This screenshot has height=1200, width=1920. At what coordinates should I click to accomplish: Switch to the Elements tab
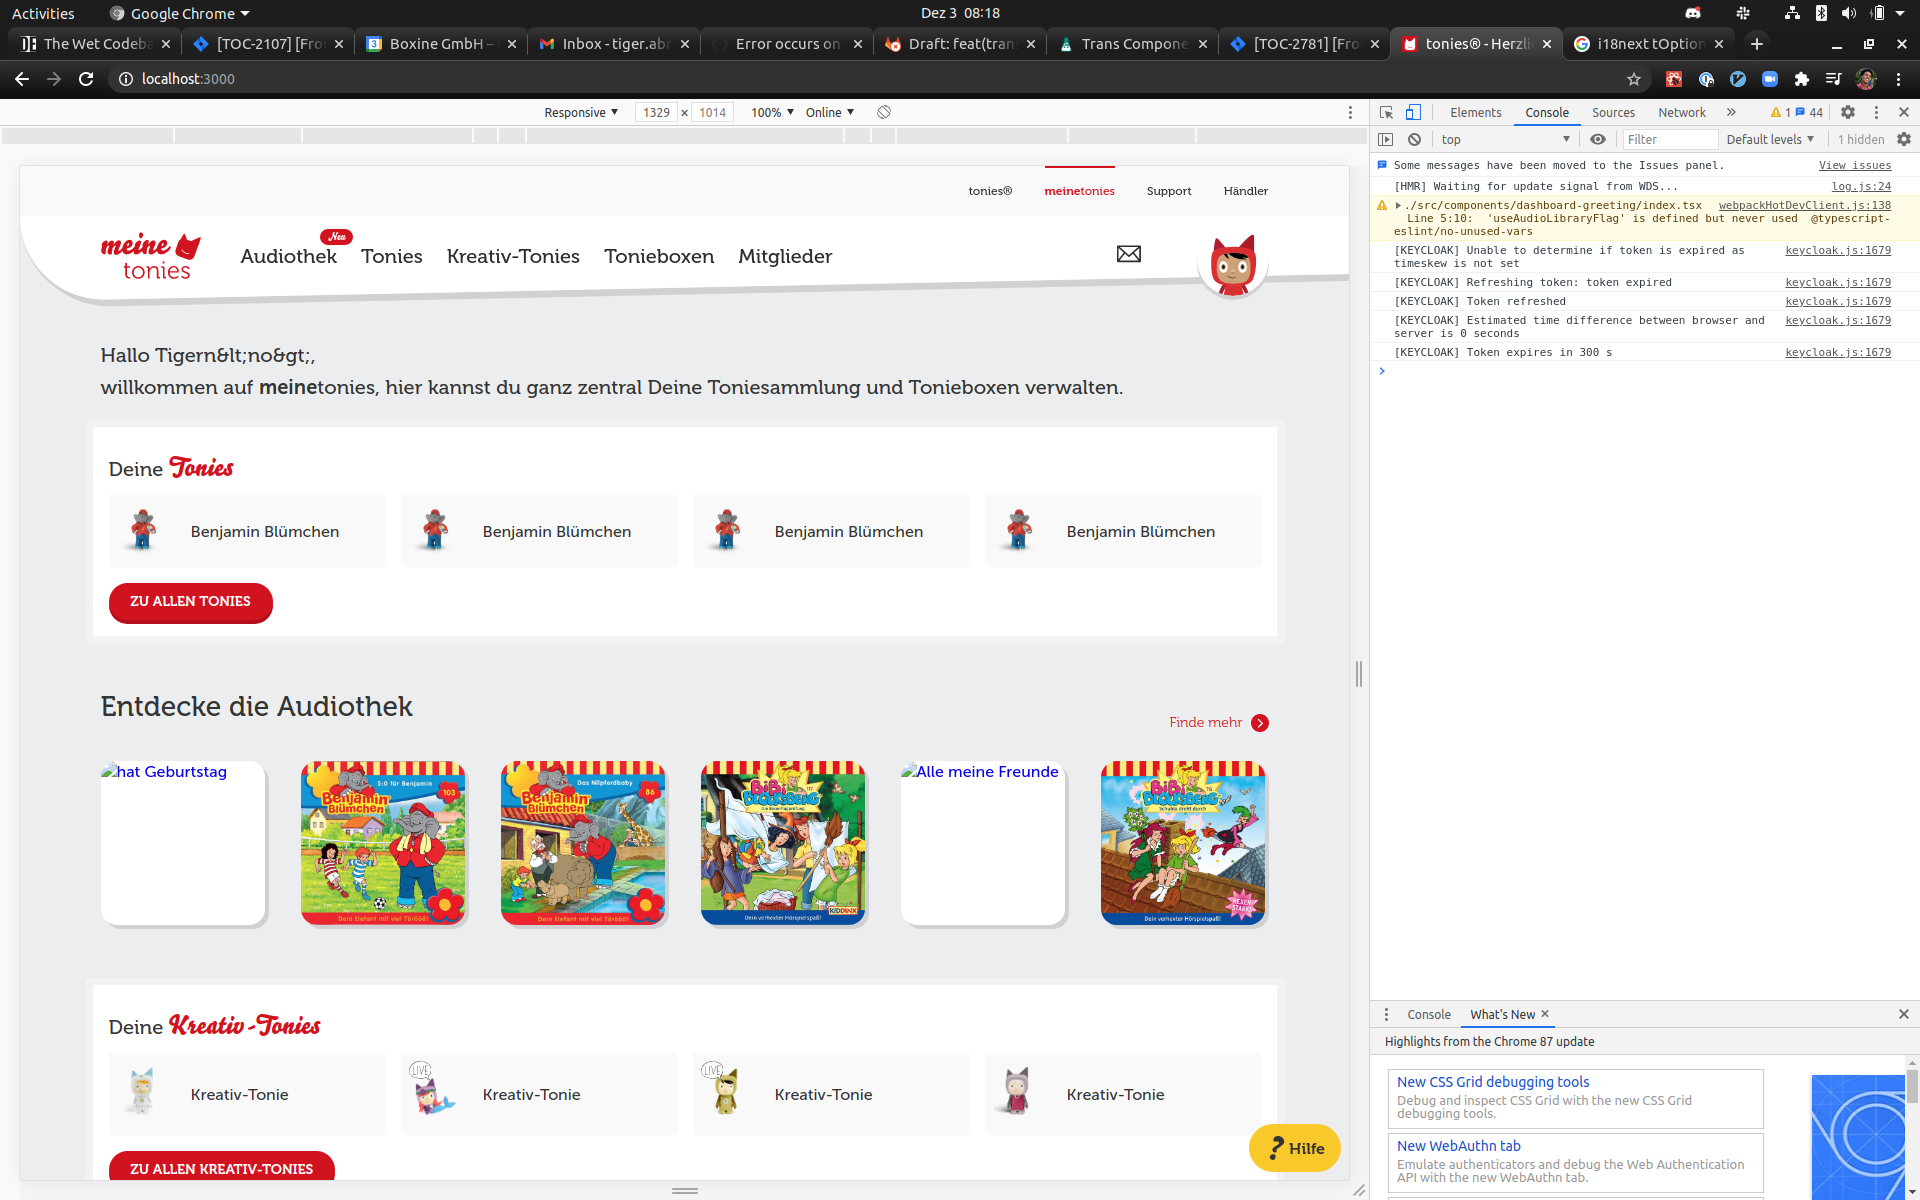[1475, 112]
